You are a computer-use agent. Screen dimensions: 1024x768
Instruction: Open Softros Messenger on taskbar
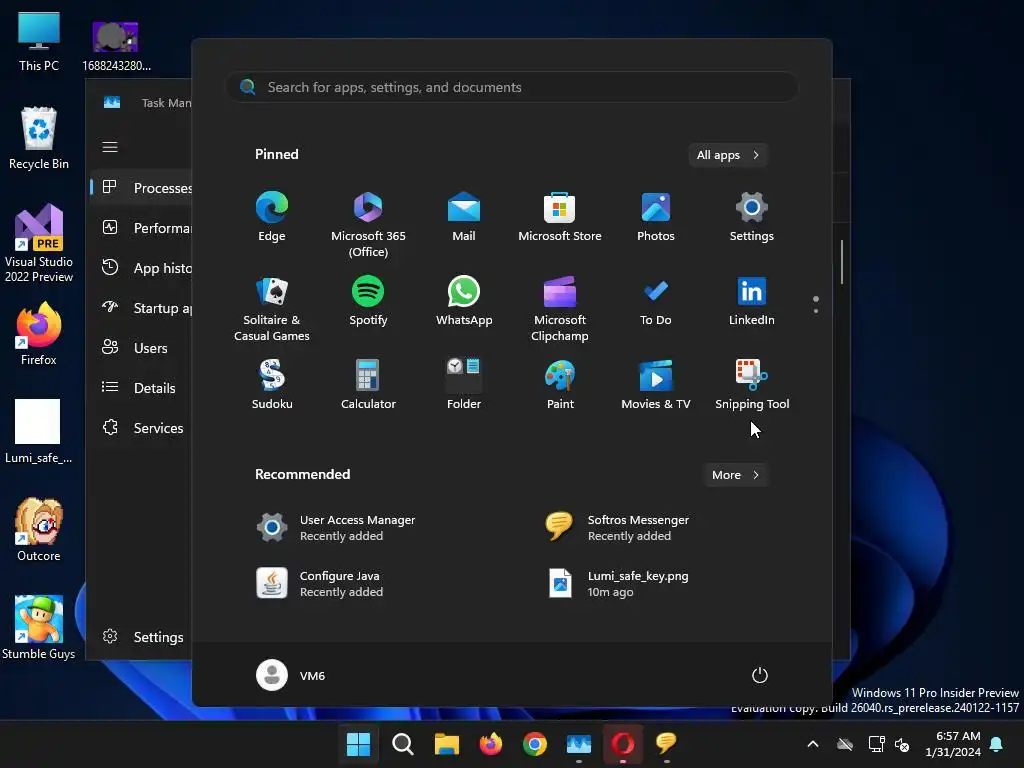pyautogui.click(x=666, y=744)
